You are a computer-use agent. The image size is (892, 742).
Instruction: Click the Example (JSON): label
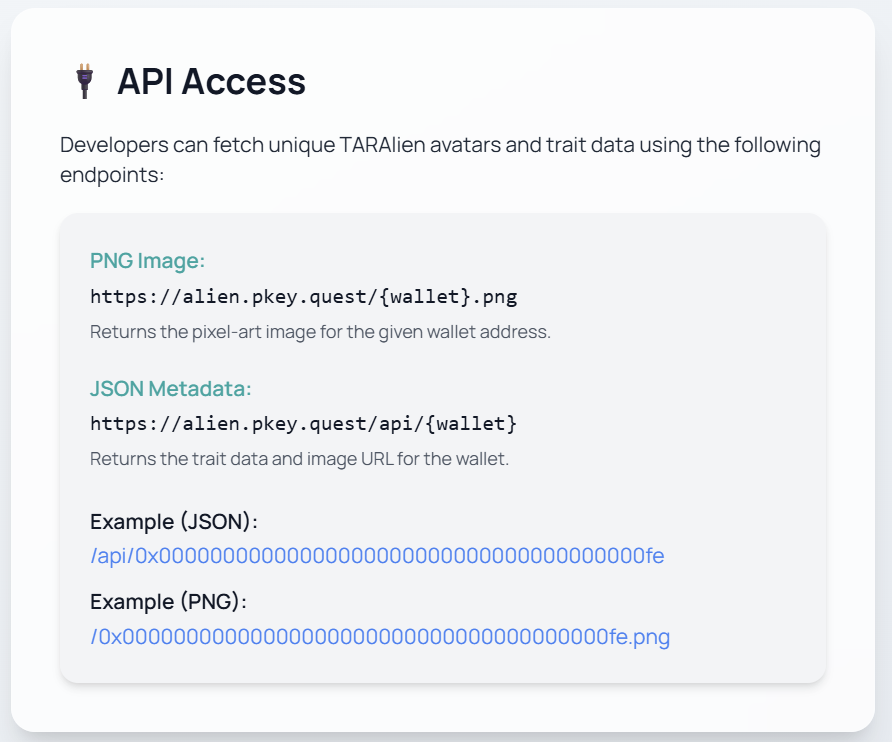174,521
